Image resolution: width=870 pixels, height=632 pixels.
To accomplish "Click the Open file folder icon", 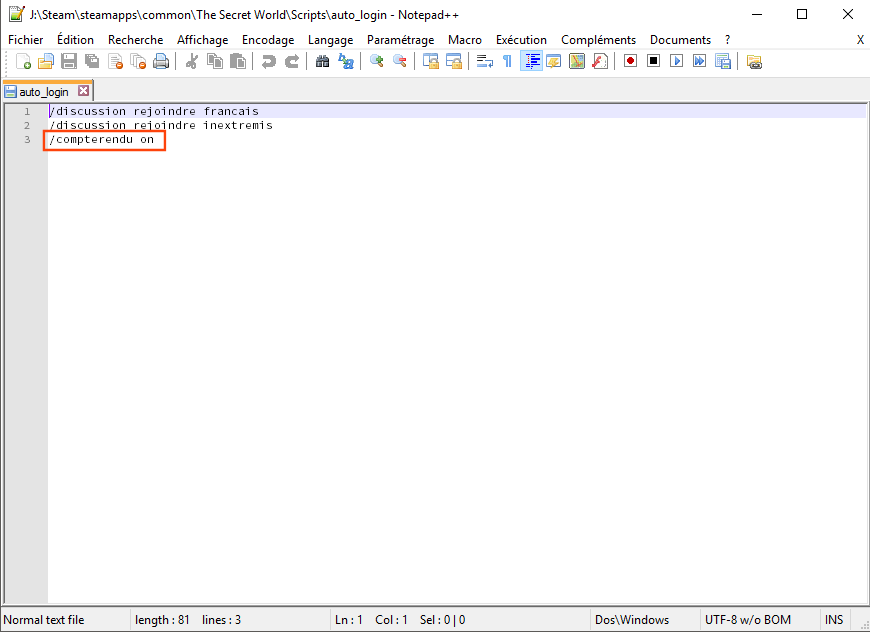I will (45, 61).
